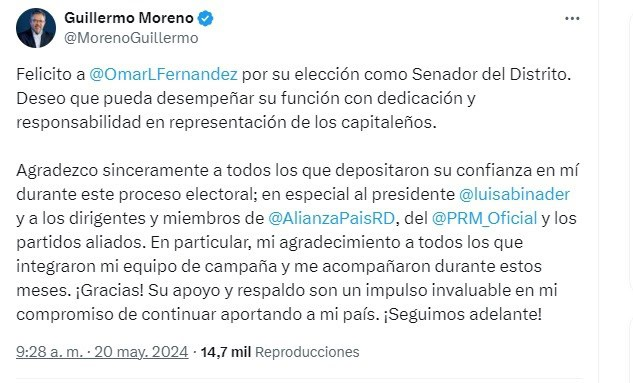The image size is (633, 383).
Task: Click the closing ¡Seguimos adelante! phrase
Action: tap(462, 314)
